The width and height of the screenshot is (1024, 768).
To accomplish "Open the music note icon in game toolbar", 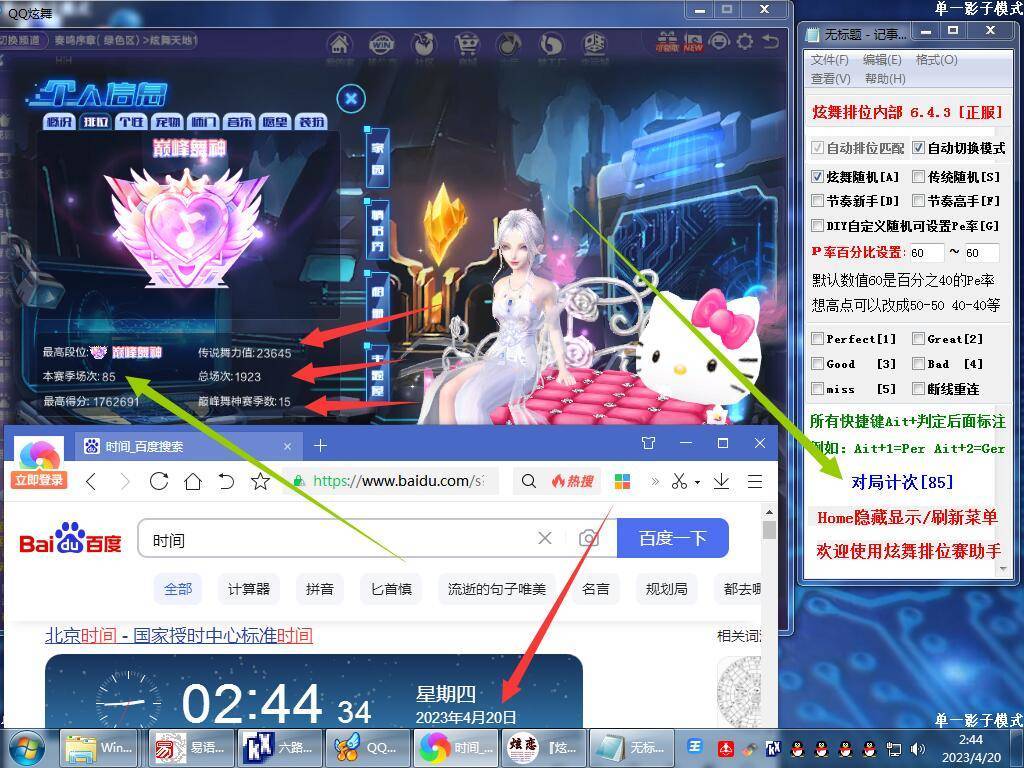I will click(x=509, y=45).
